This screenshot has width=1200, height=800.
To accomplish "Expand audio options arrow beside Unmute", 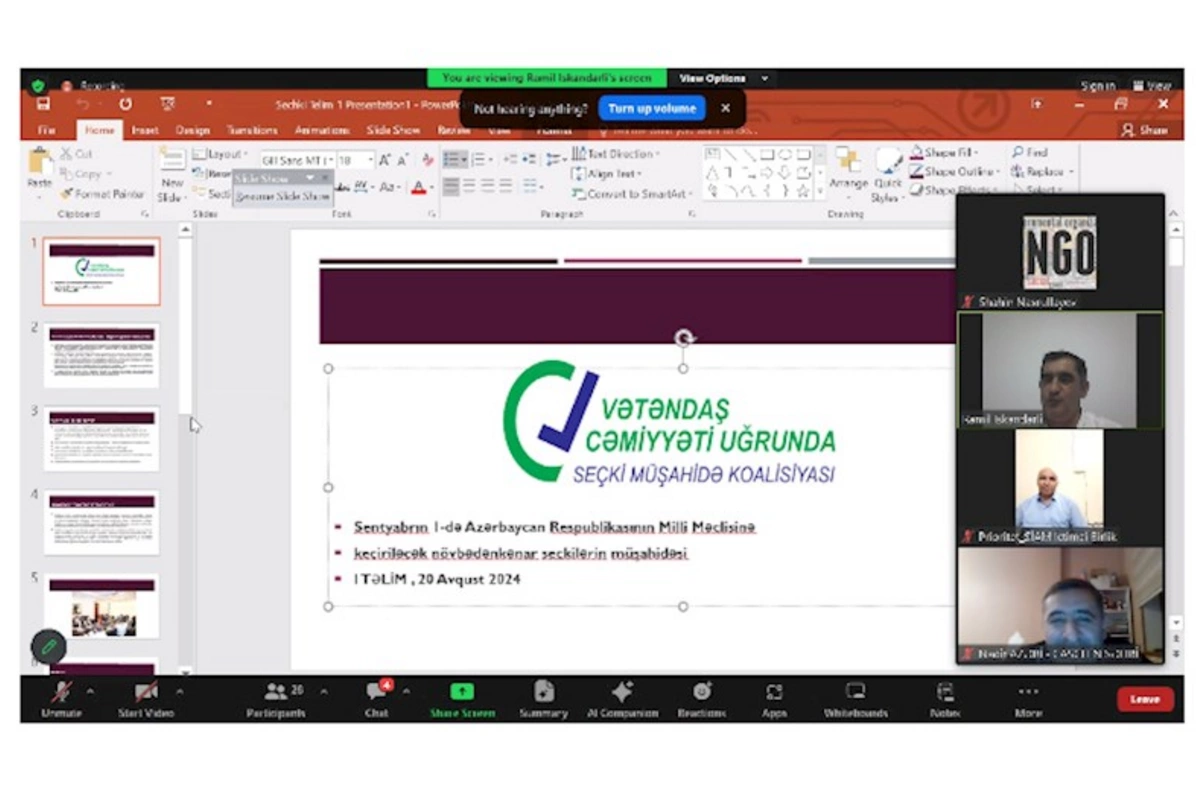I will (90, 691).
